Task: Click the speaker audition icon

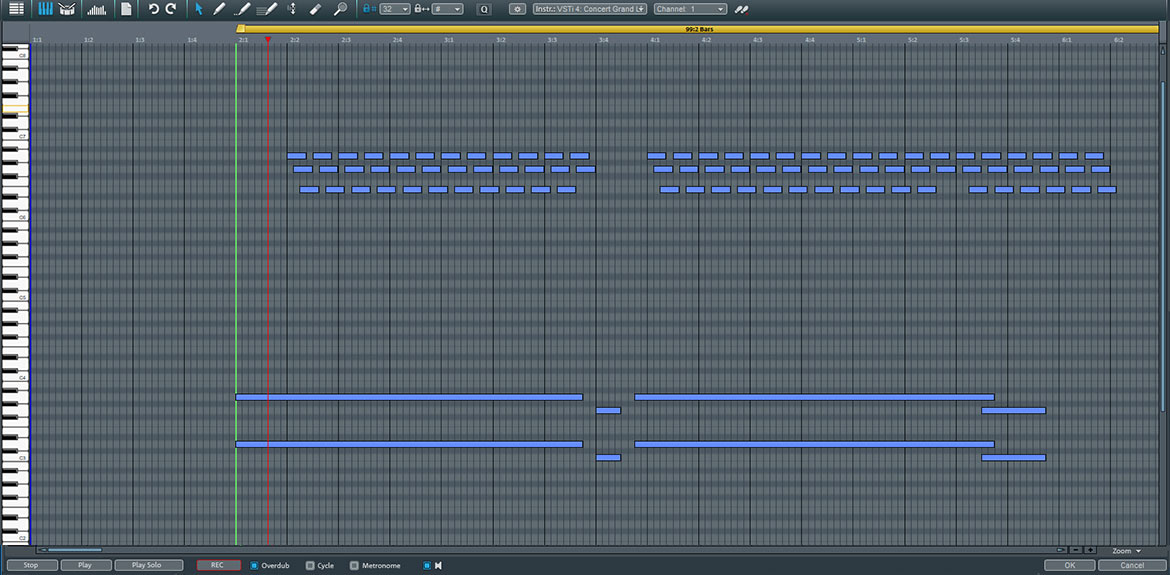Action: (439, 565)
